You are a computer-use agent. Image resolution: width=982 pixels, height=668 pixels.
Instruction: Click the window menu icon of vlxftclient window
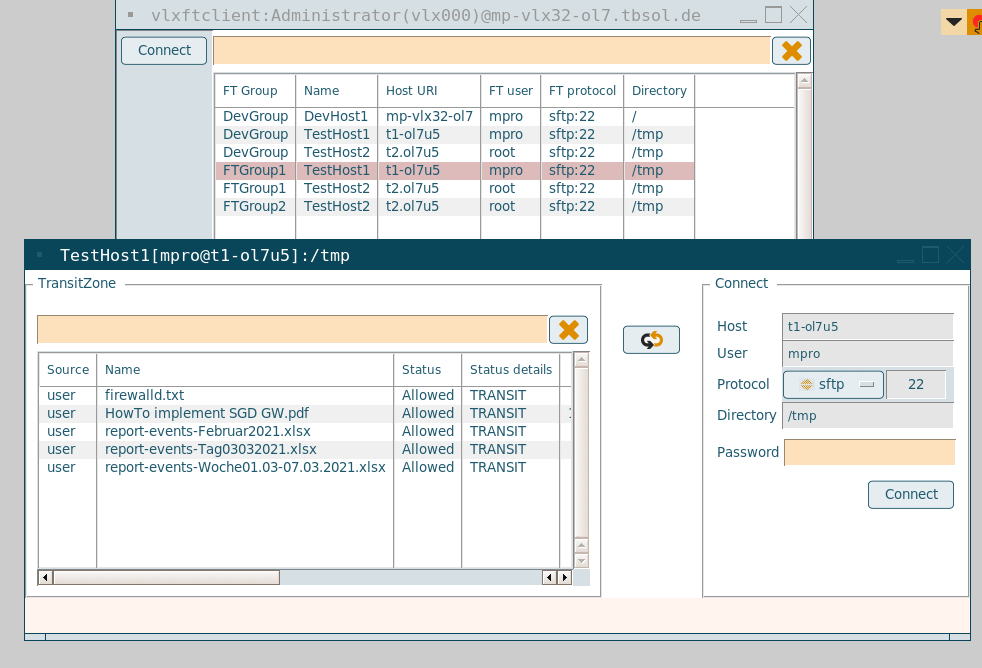(132, 16)
